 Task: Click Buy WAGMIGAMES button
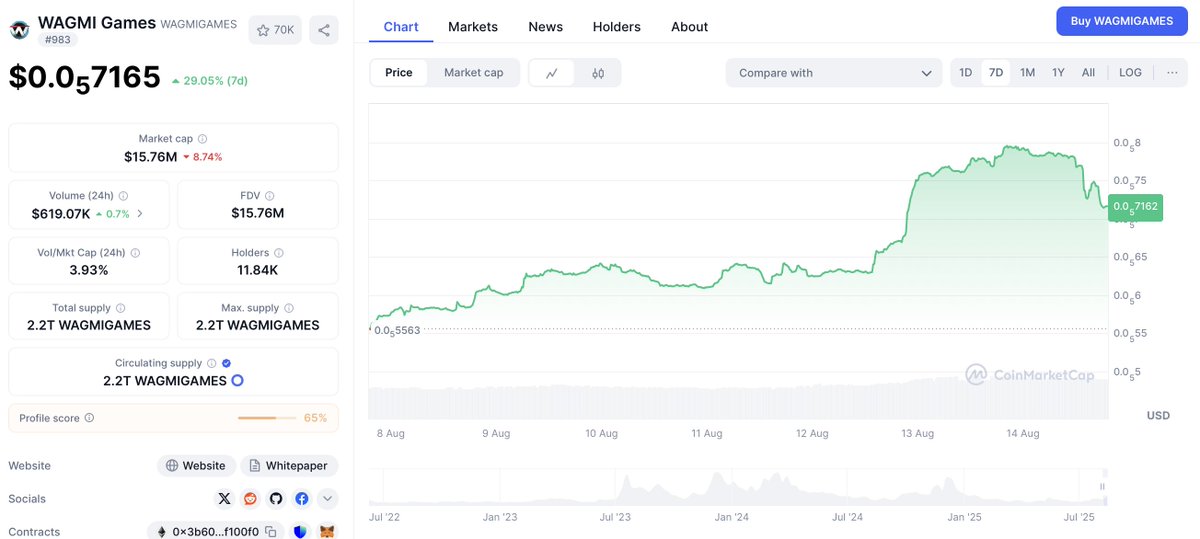click(x=1122, y=21)
